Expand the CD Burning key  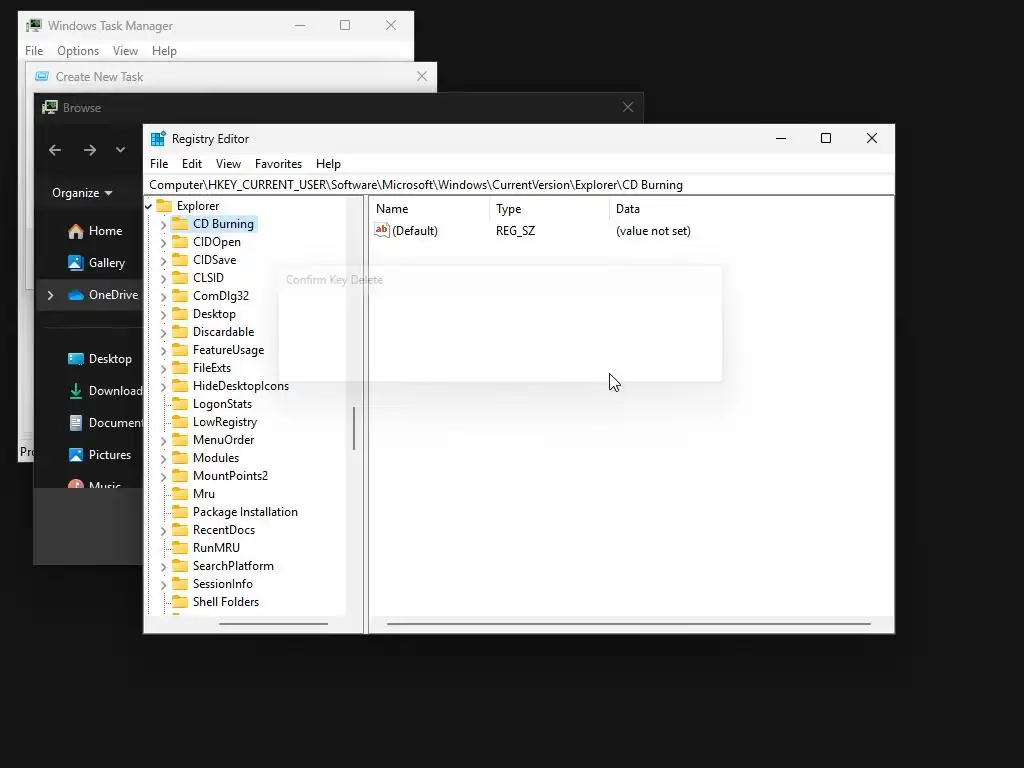pos(163,225)
